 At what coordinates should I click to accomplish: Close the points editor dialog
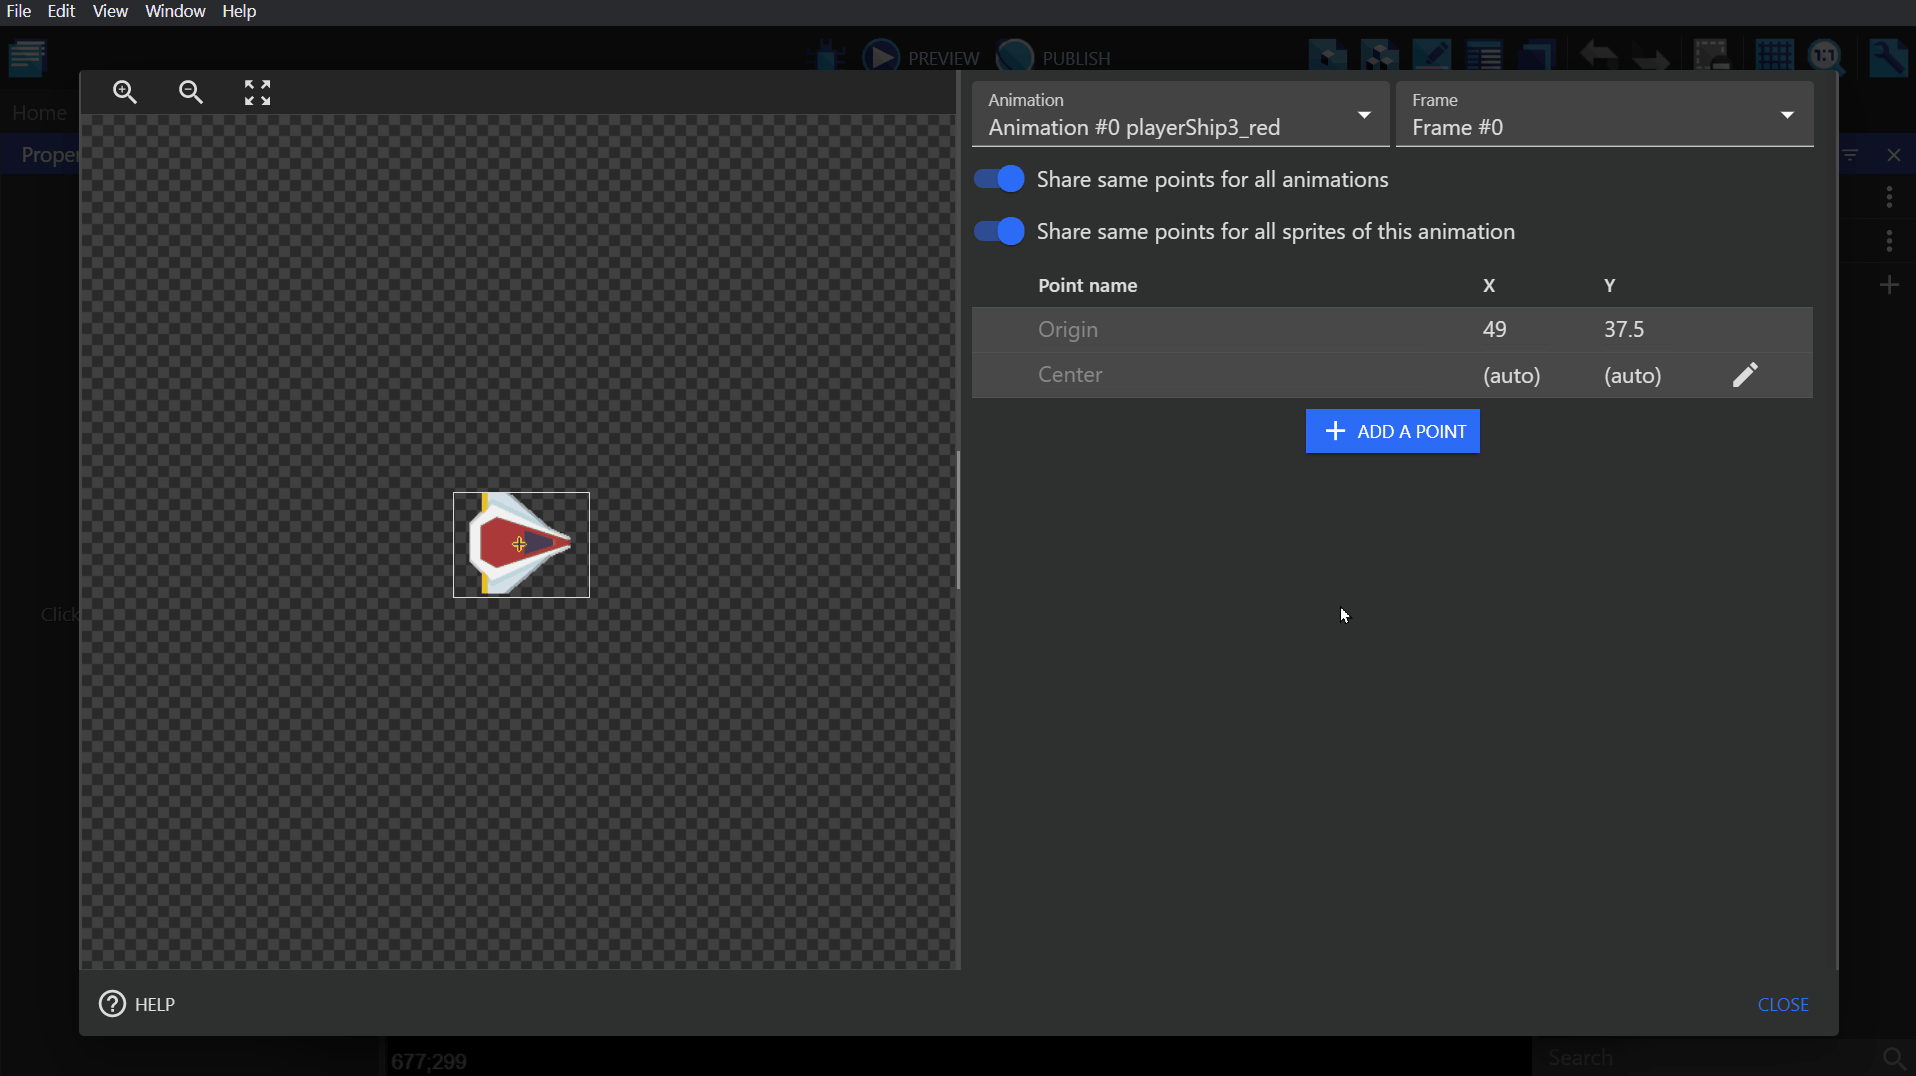pyautogui.click(x=1783, y=1004)
